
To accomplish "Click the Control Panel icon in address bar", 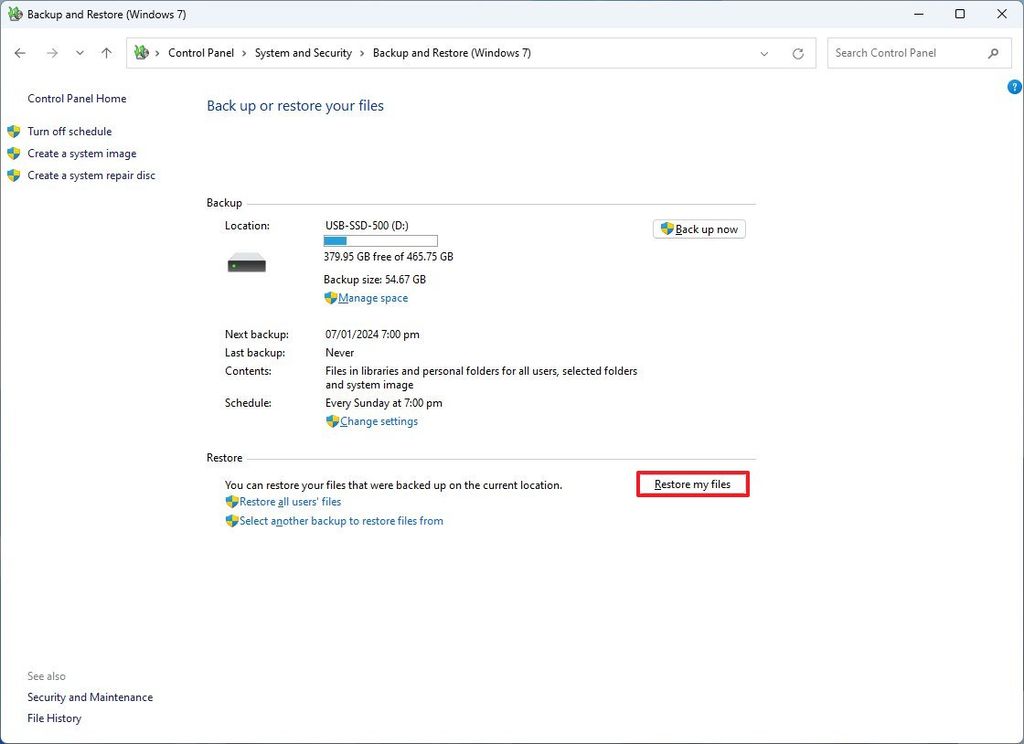I will coord(141,52).
